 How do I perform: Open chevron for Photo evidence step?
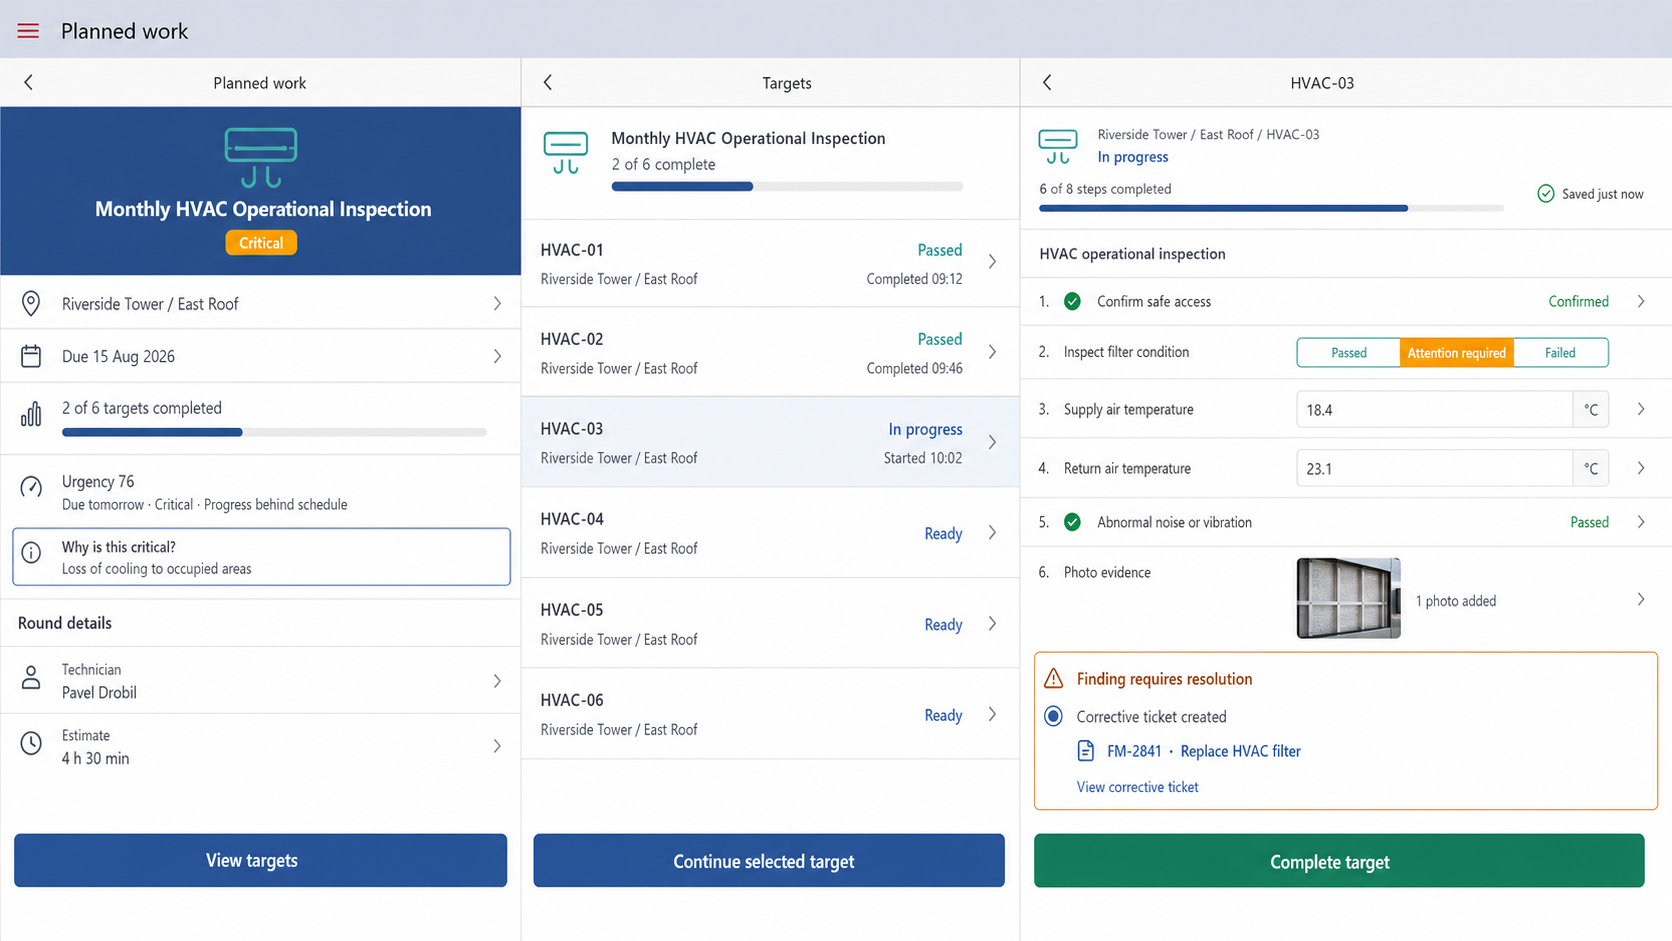(1641, 600)
